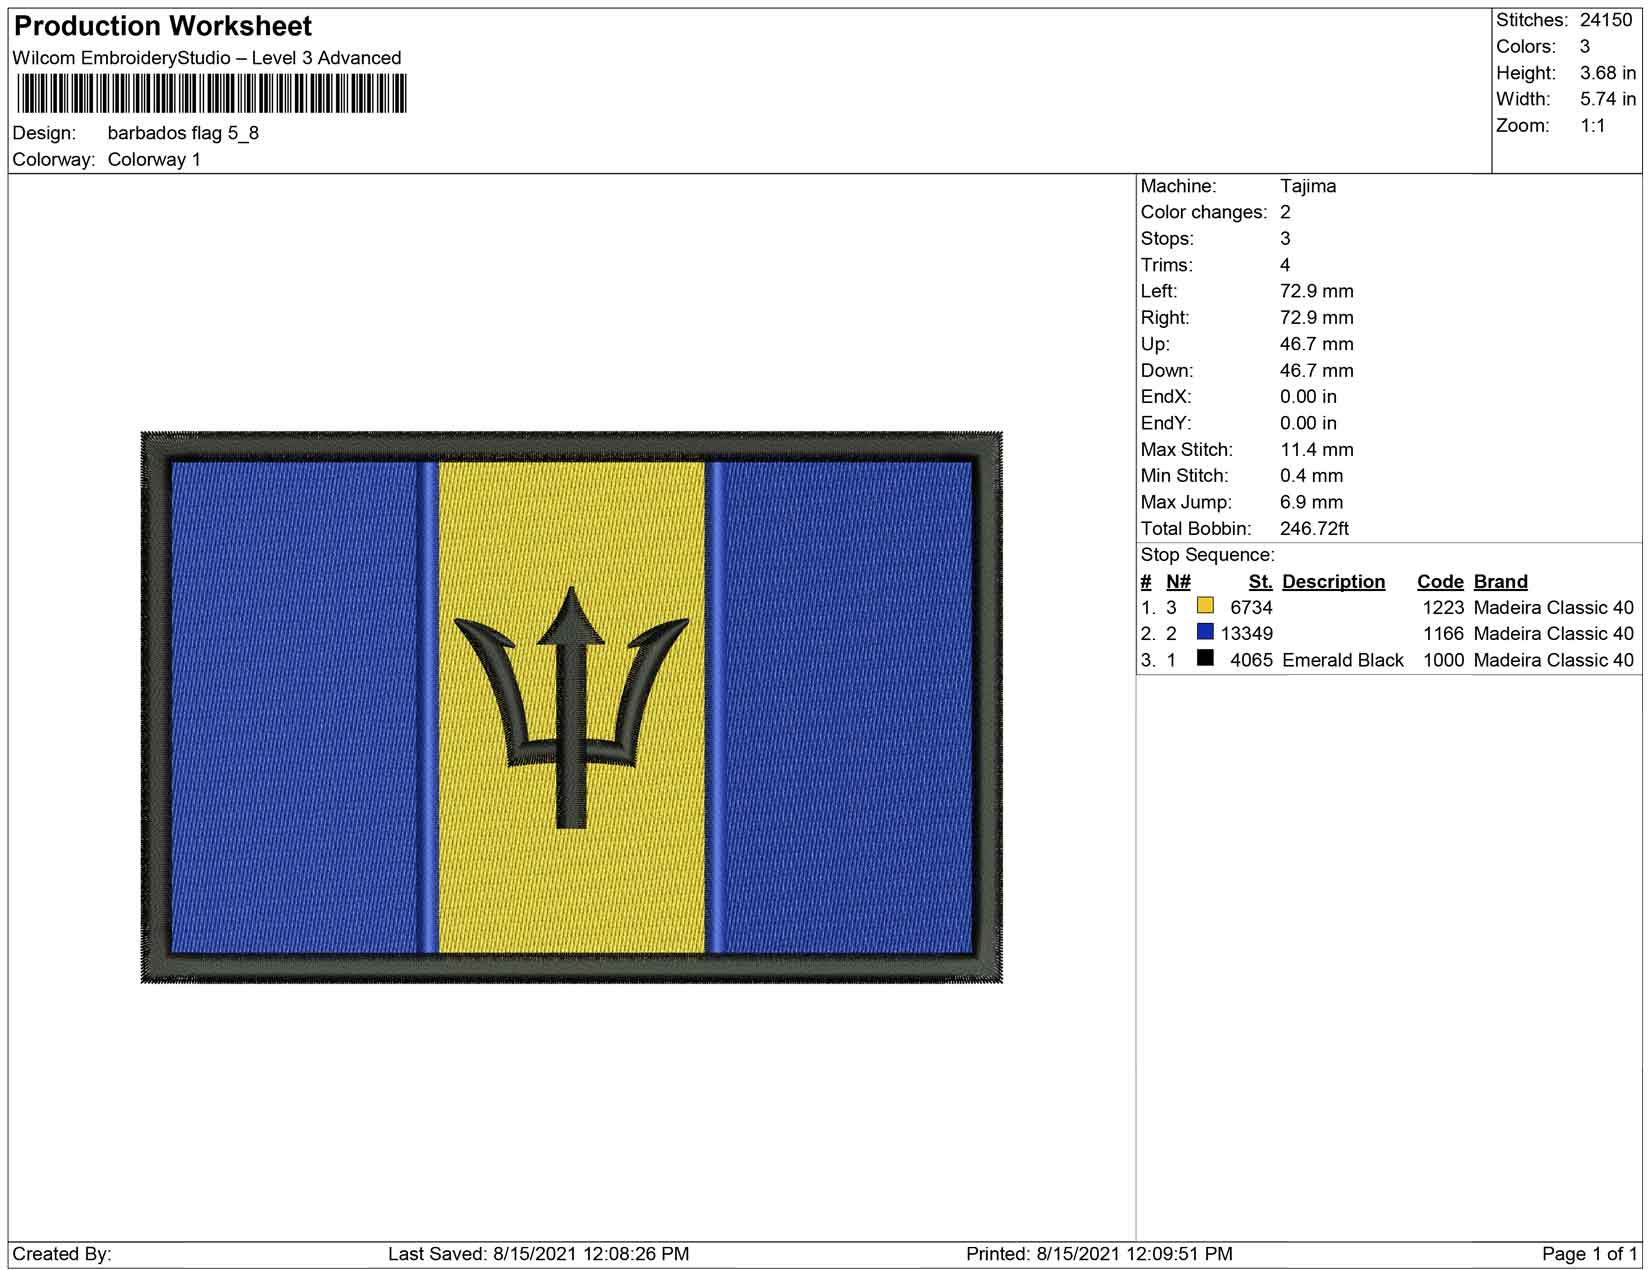The width and height of the screenshot is (1650, 1270).
Task: Click the Max Jump value '6.9 mm'
Action: (x=1312, y=502)
